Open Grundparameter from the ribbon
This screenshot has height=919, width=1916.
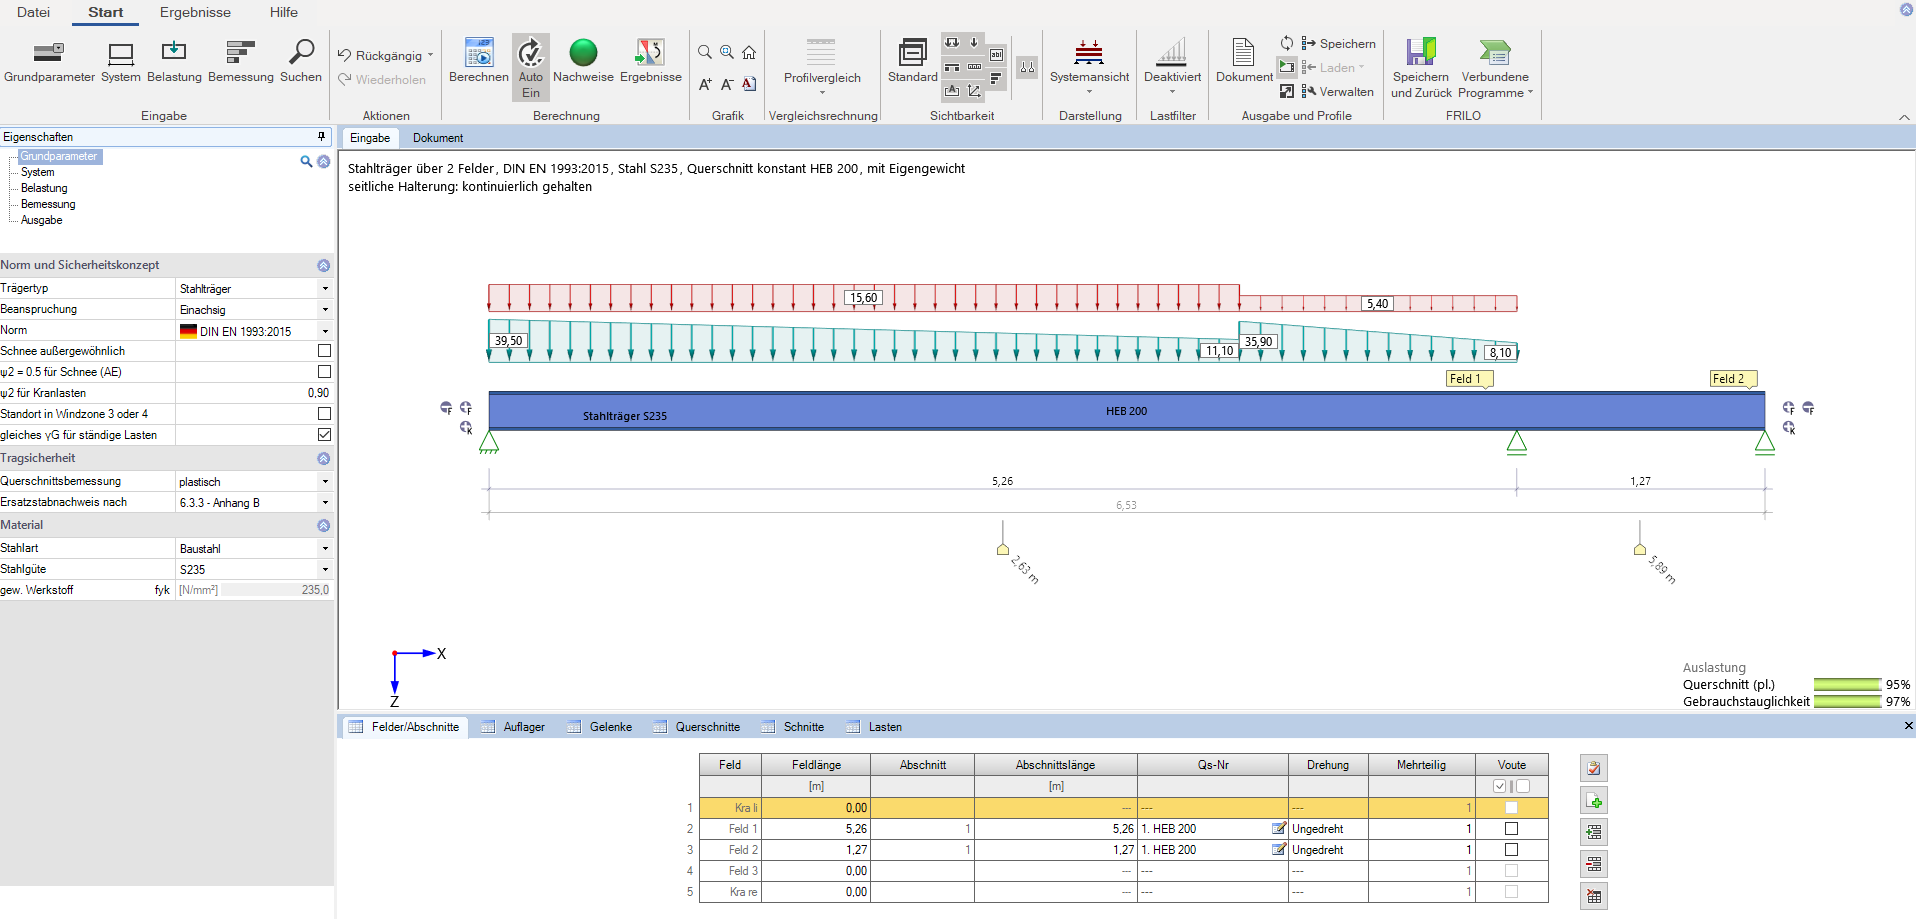pyautogui.click(x=49, y=53)
